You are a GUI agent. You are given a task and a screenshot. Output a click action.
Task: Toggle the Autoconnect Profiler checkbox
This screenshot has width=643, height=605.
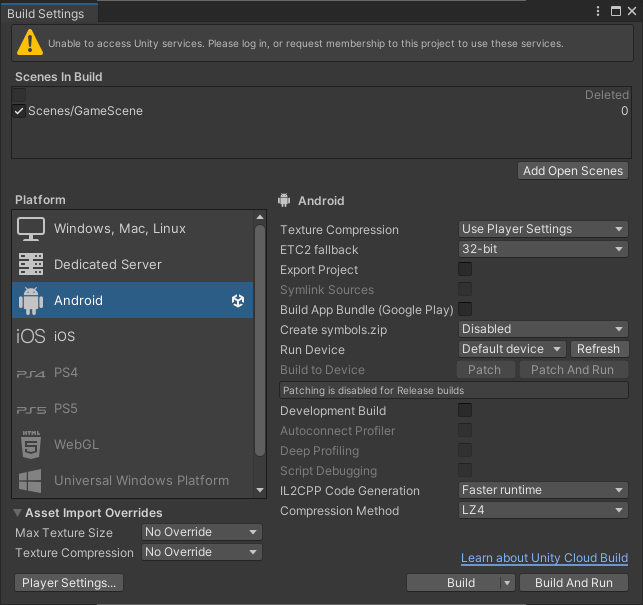click(465, 430)
